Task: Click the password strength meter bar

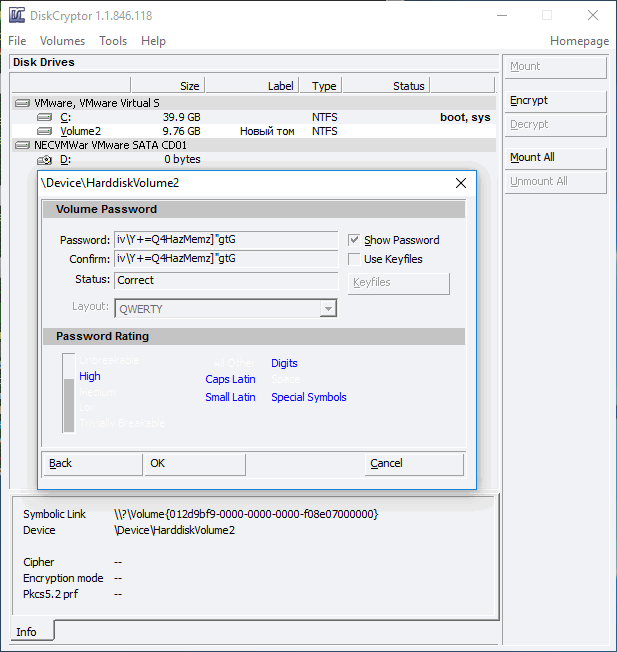Action: (x=69, y=393)
